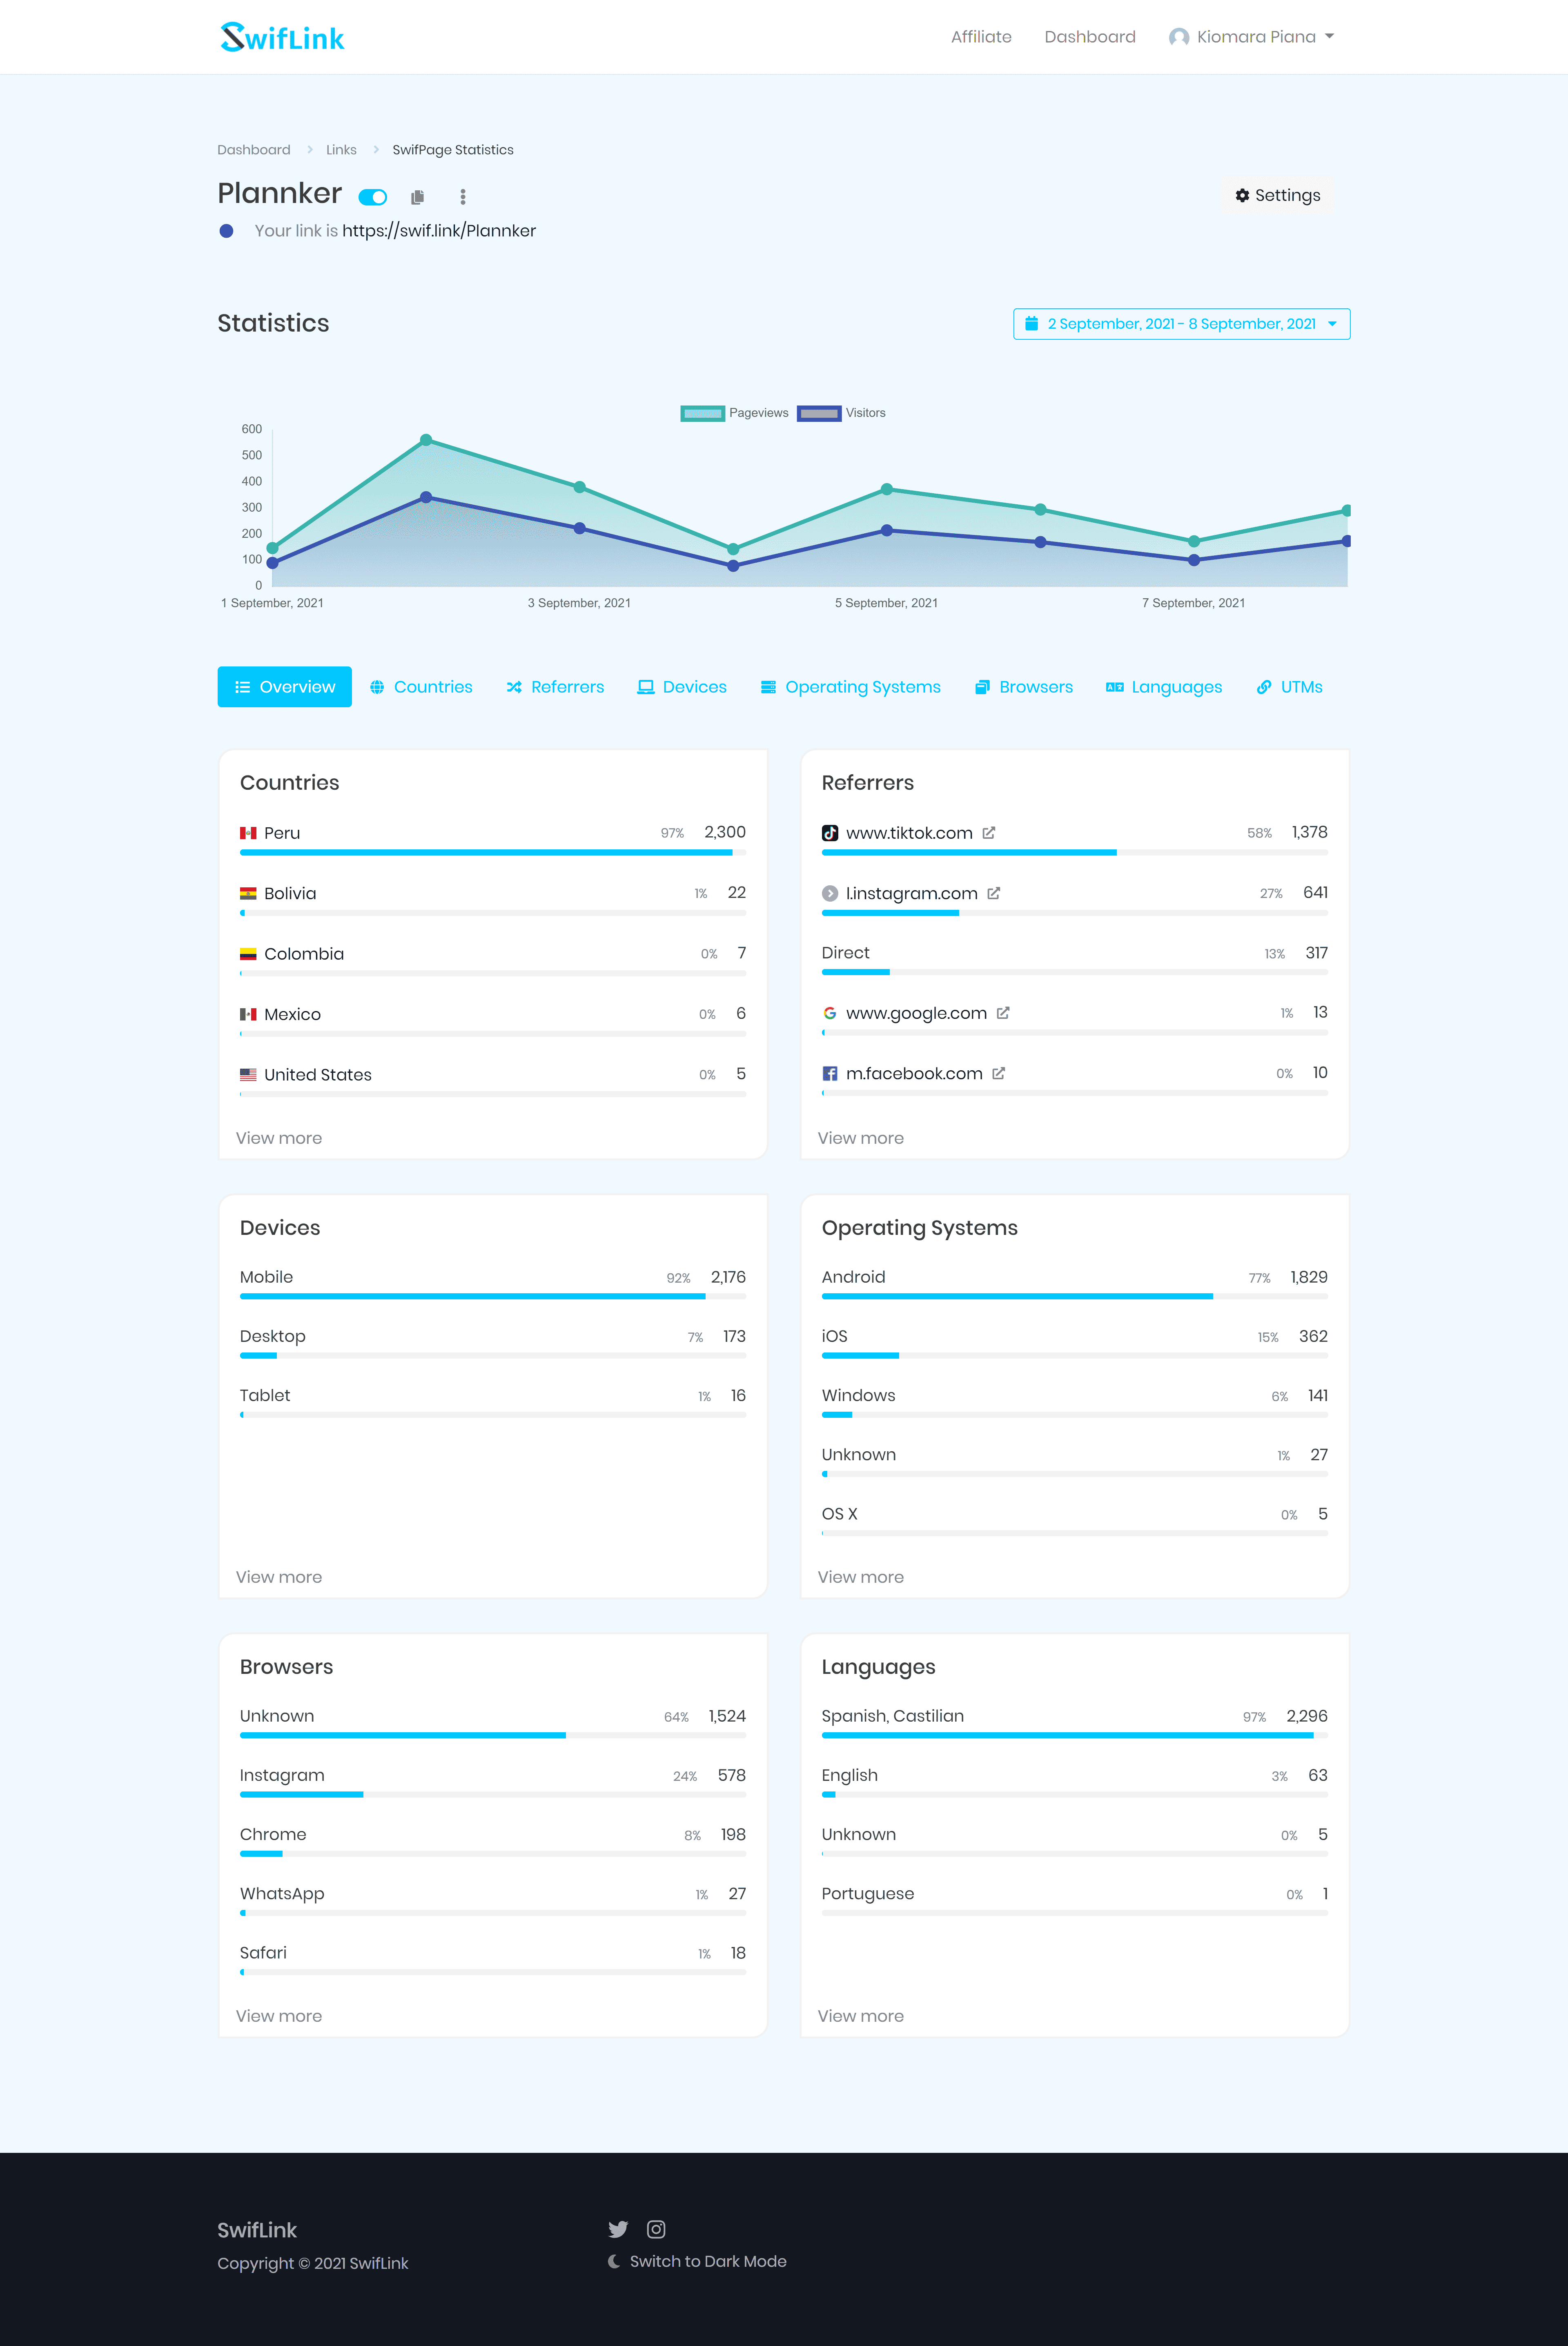View more in Countries card
The height and width of the screenshot is (2346, 1568).
click(279, 1138)
